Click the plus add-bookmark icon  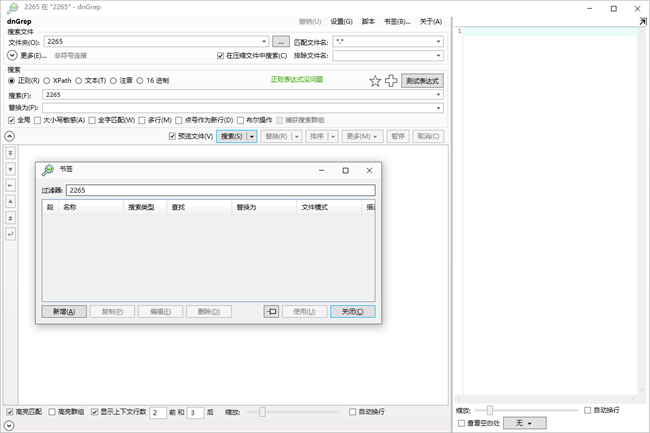pos(391,81)
